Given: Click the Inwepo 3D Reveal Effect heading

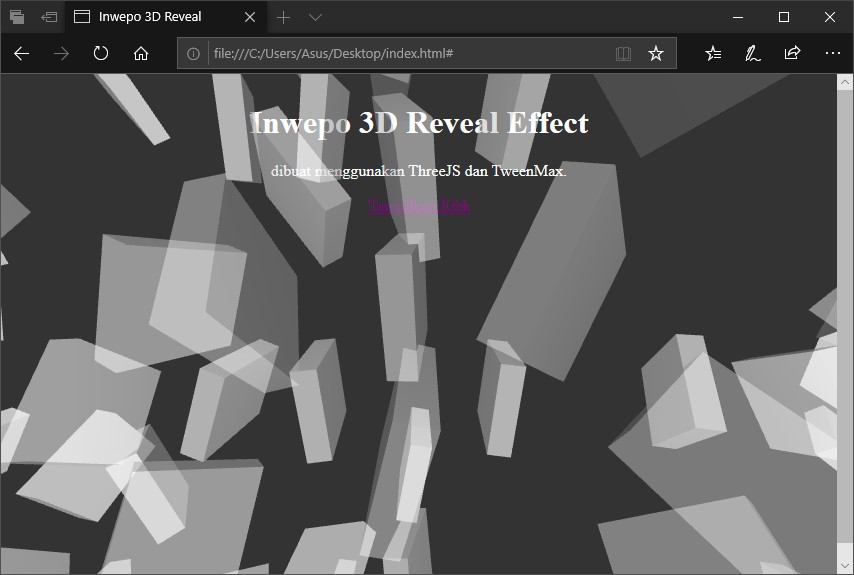Looking at the screenshot, I should coord(419,123).
